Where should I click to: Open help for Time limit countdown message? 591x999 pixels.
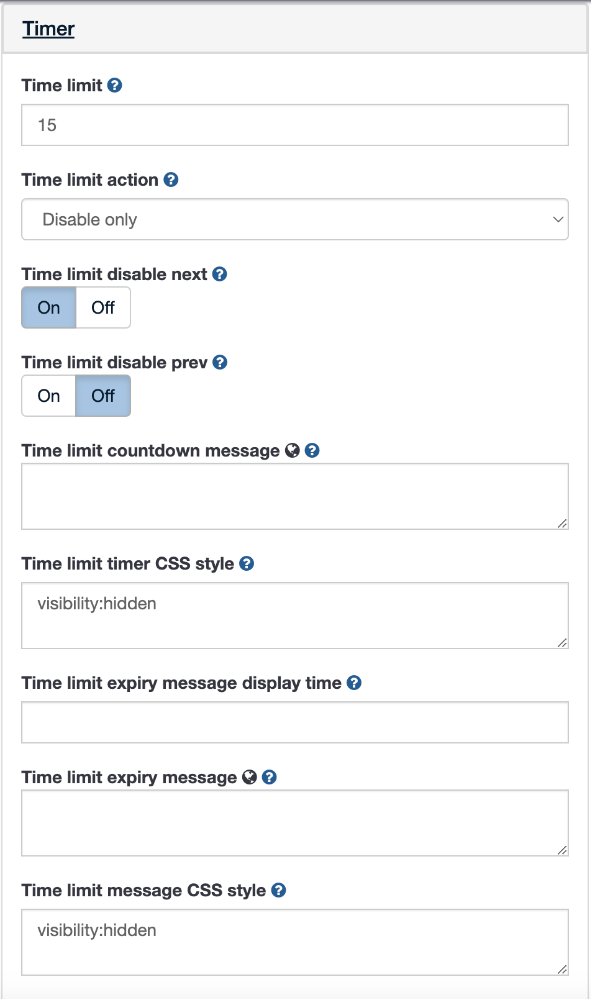[x=312, y=450]
